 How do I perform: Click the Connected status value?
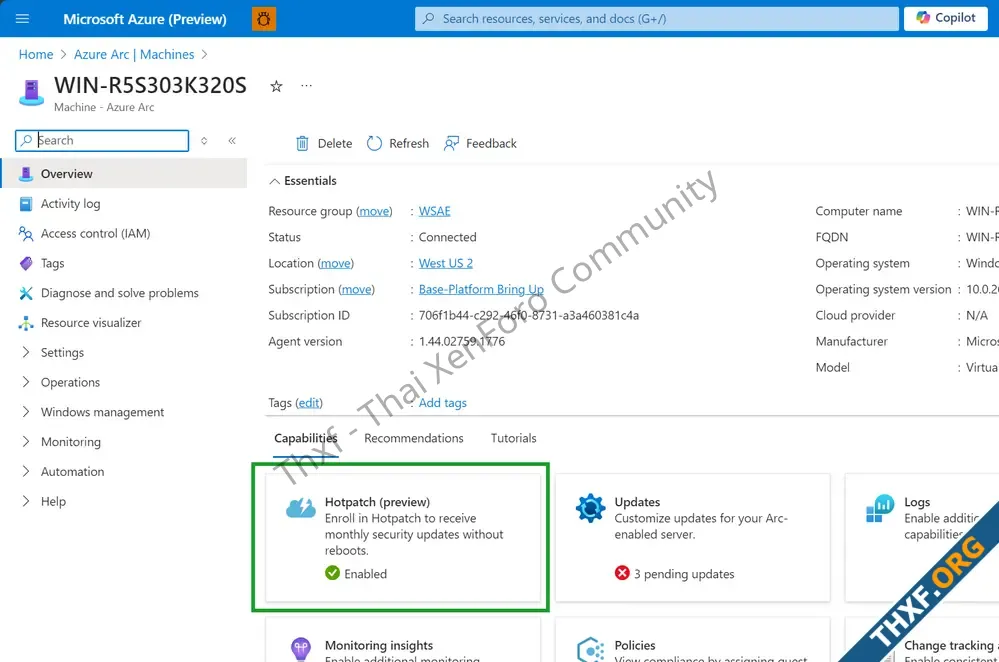[447, 237]
